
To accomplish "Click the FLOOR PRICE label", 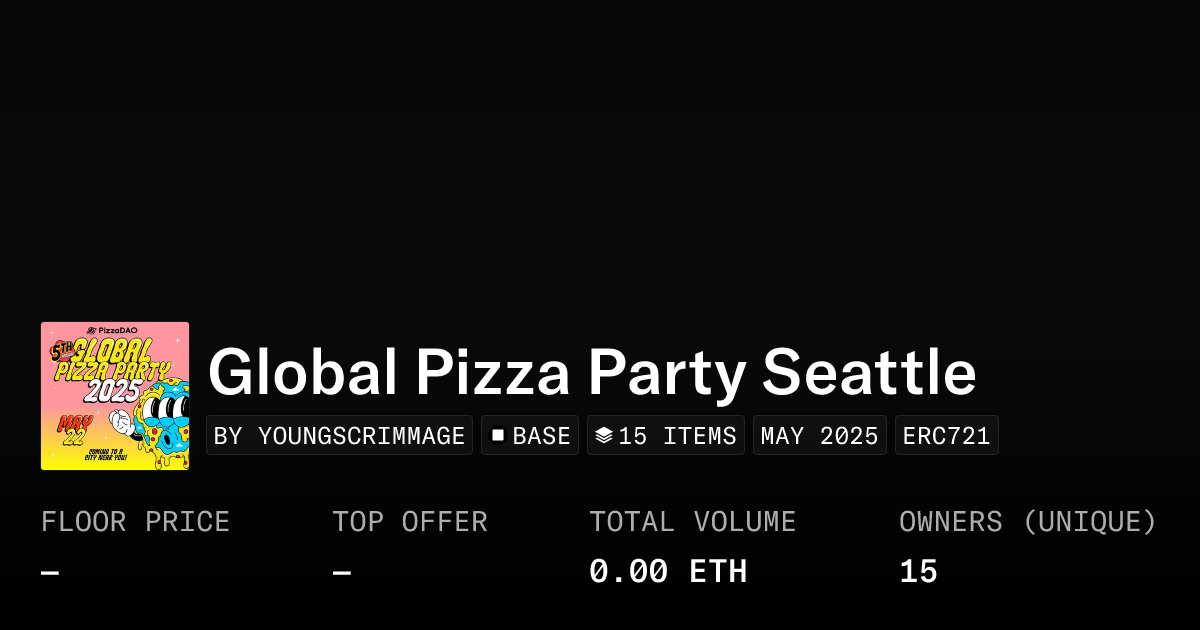I will (x=135, y=522).
